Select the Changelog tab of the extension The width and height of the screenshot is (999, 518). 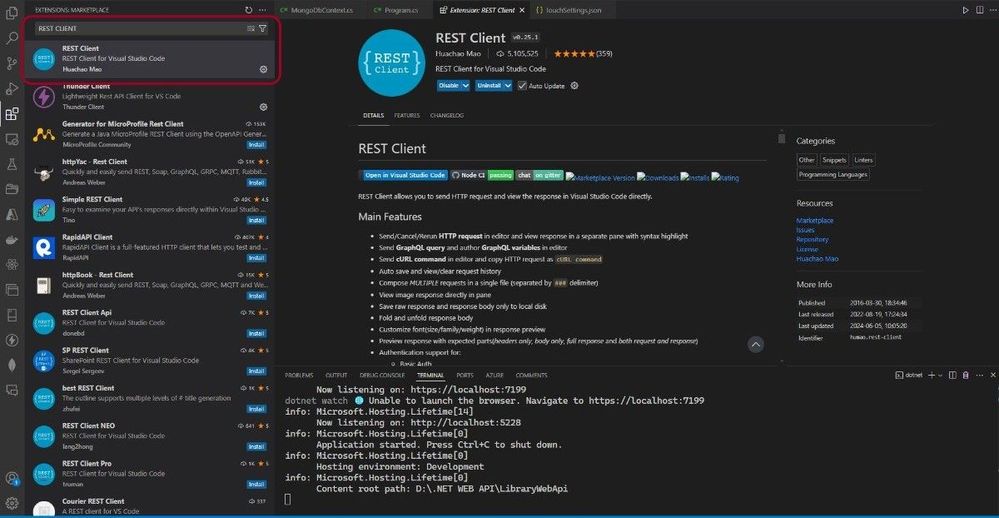(447, 115)
